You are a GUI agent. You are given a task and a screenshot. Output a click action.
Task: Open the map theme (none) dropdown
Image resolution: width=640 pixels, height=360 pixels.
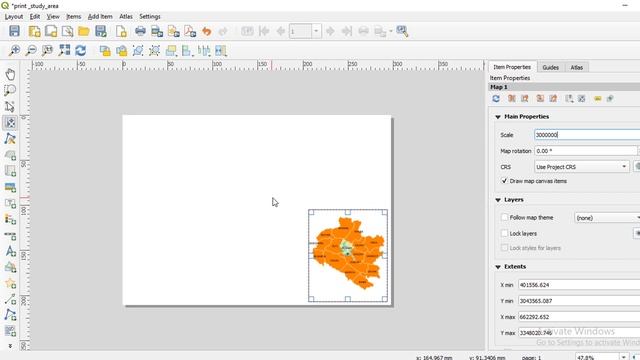607,218
